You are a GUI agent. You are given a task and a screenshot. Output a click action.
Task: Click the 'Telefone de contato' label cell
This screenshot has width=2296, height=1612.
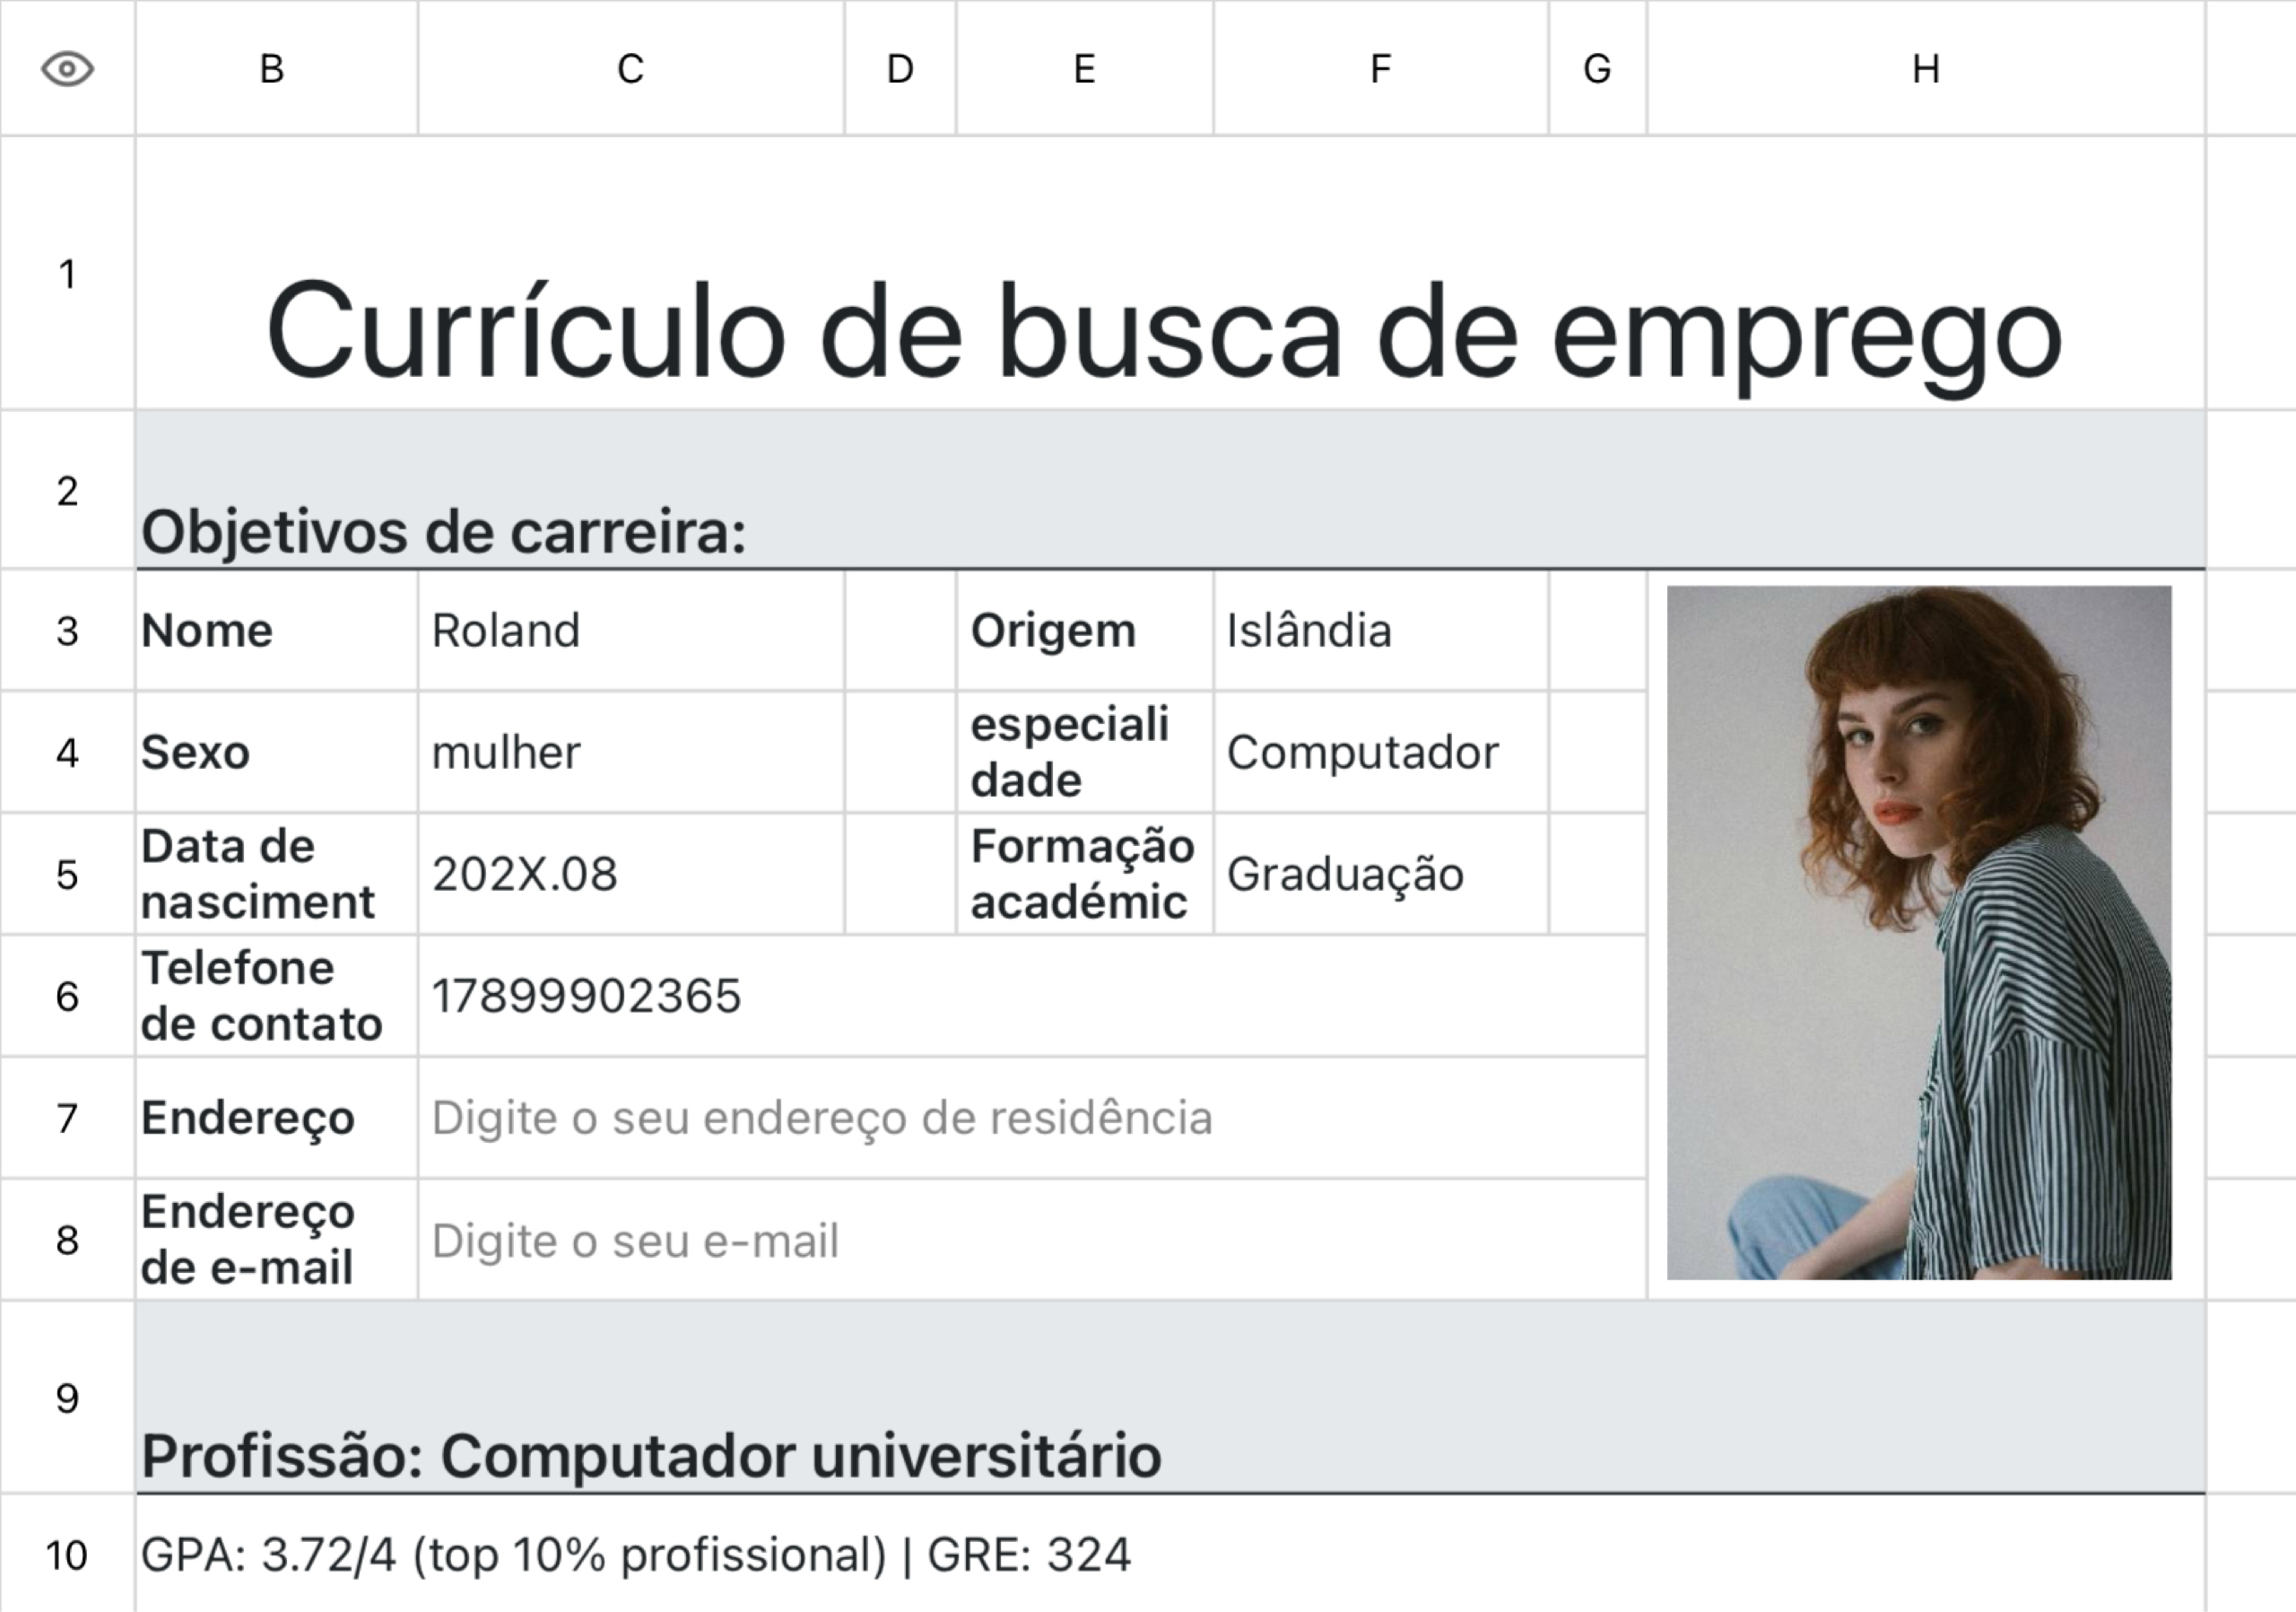277,996
